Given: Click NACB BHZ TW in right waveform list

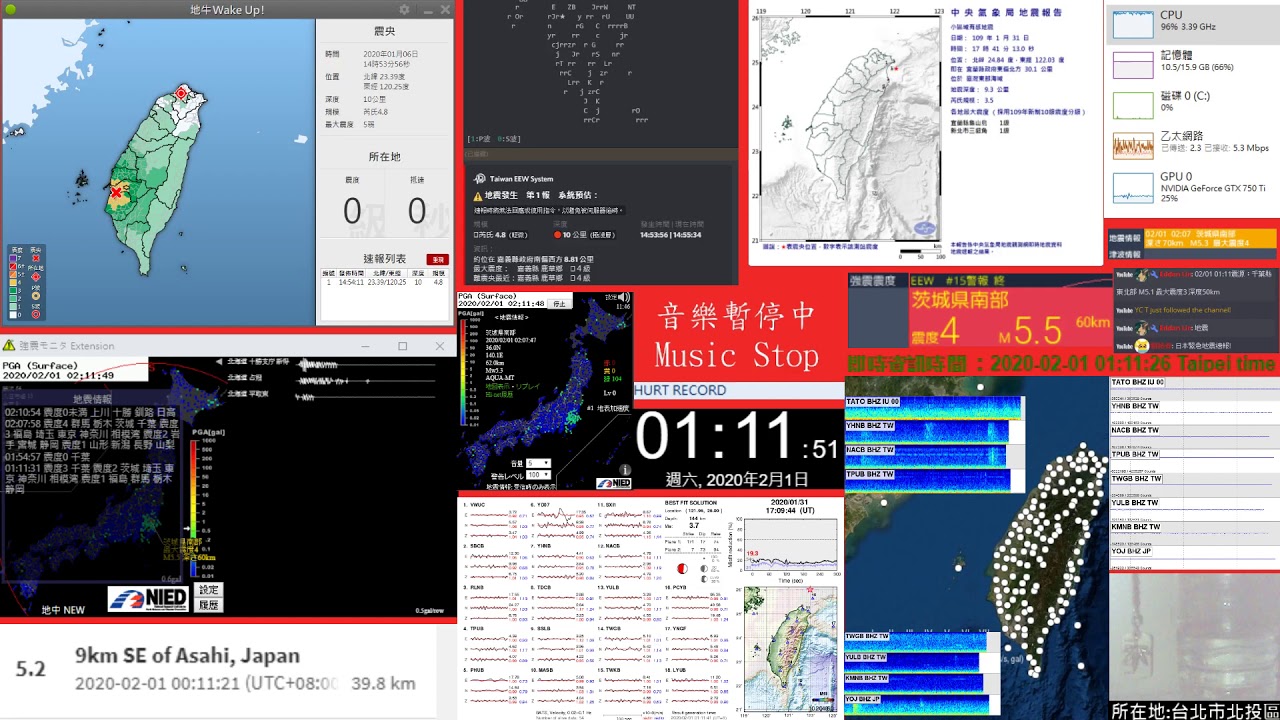Looking at the screenshot, I should click(x=1135, y=431).
